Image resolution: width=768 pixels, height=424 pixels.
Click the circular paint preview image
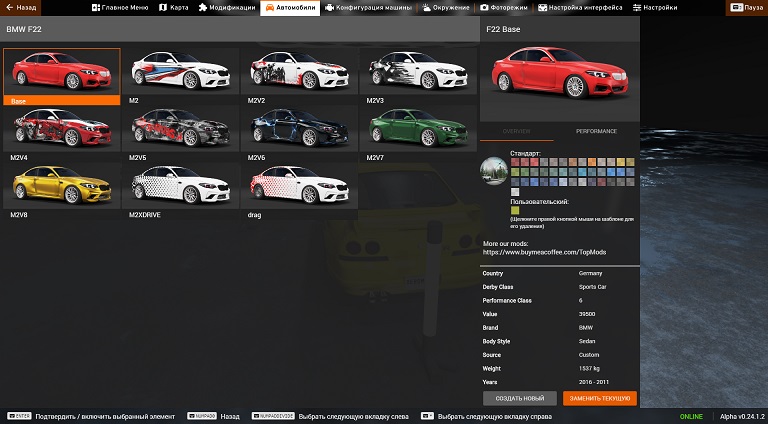[494, 171]
